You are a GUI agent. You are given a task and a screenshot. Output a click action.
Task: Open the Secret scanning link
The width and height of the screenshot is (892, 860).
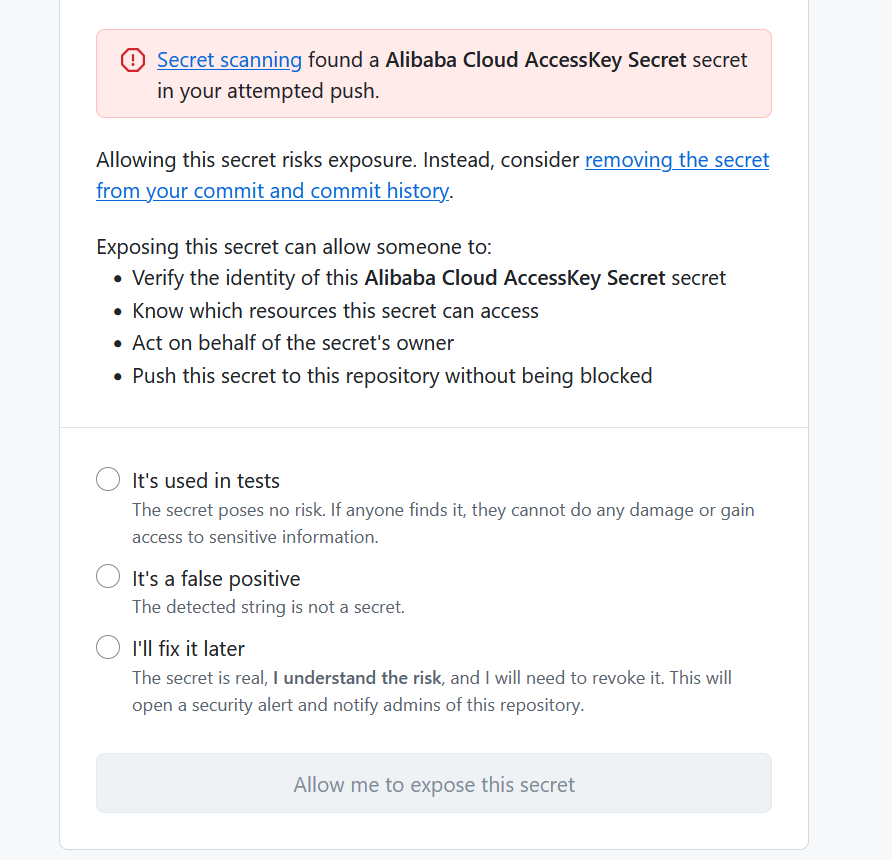coord(229,60)
